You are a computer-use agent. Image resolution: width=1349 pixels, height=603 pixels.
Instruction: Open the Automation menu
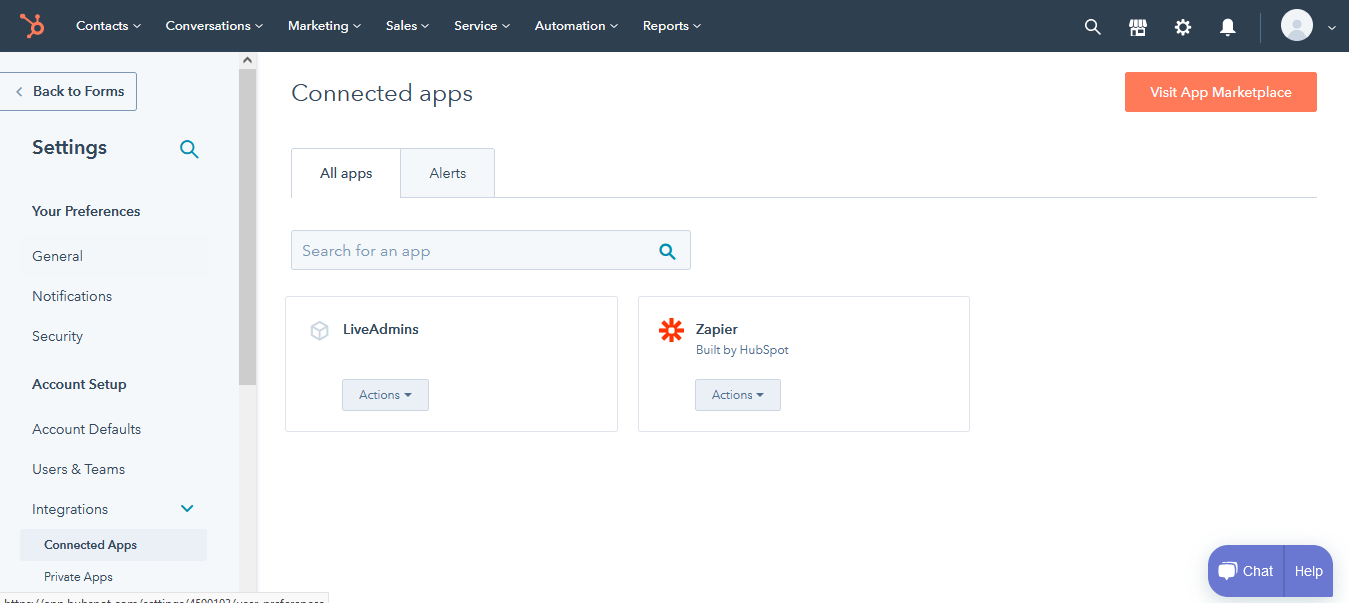click(x=576, y=26)
